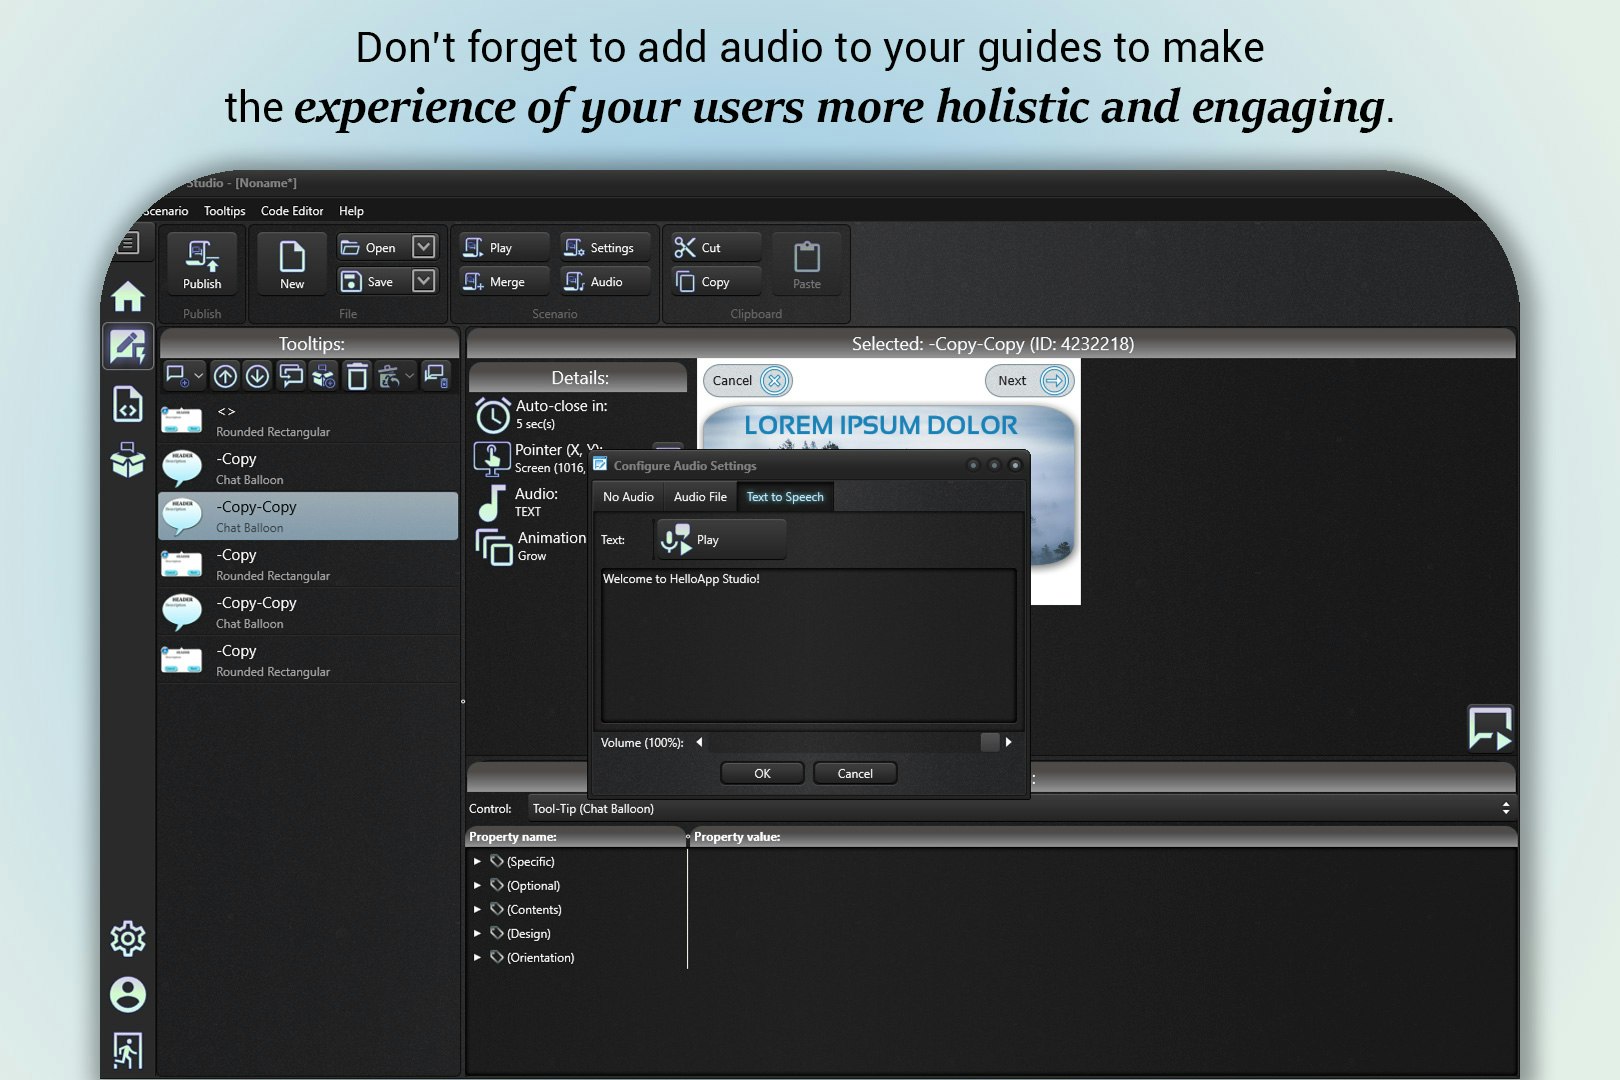Click the exit icon in sidebar

(x=128, y=1050)
